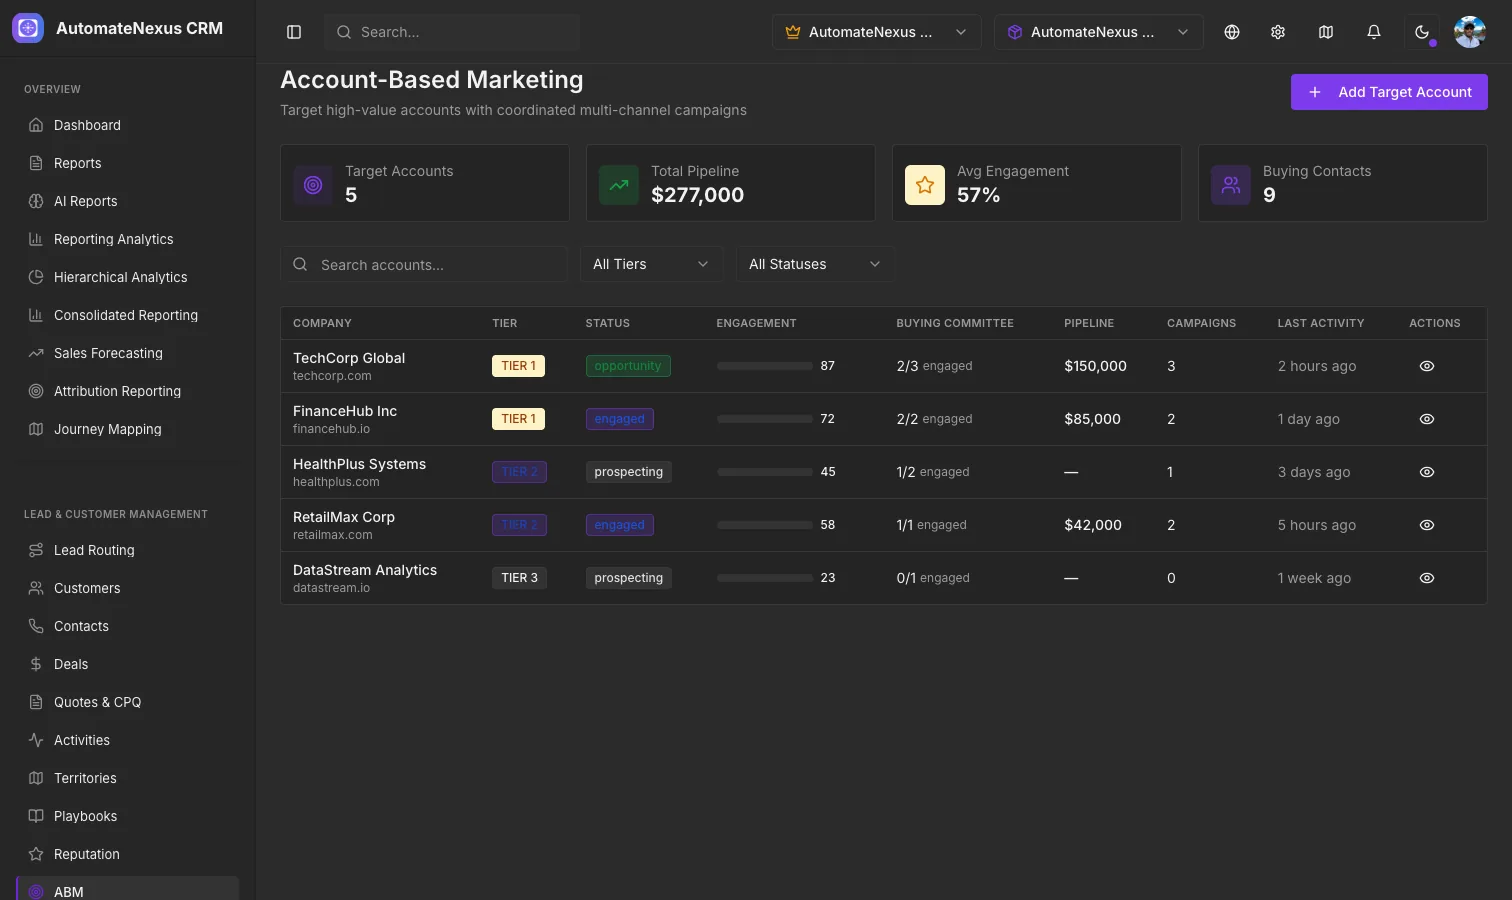Click the Last Activity column header
1512x900 pixels.
pos(1321,323)
